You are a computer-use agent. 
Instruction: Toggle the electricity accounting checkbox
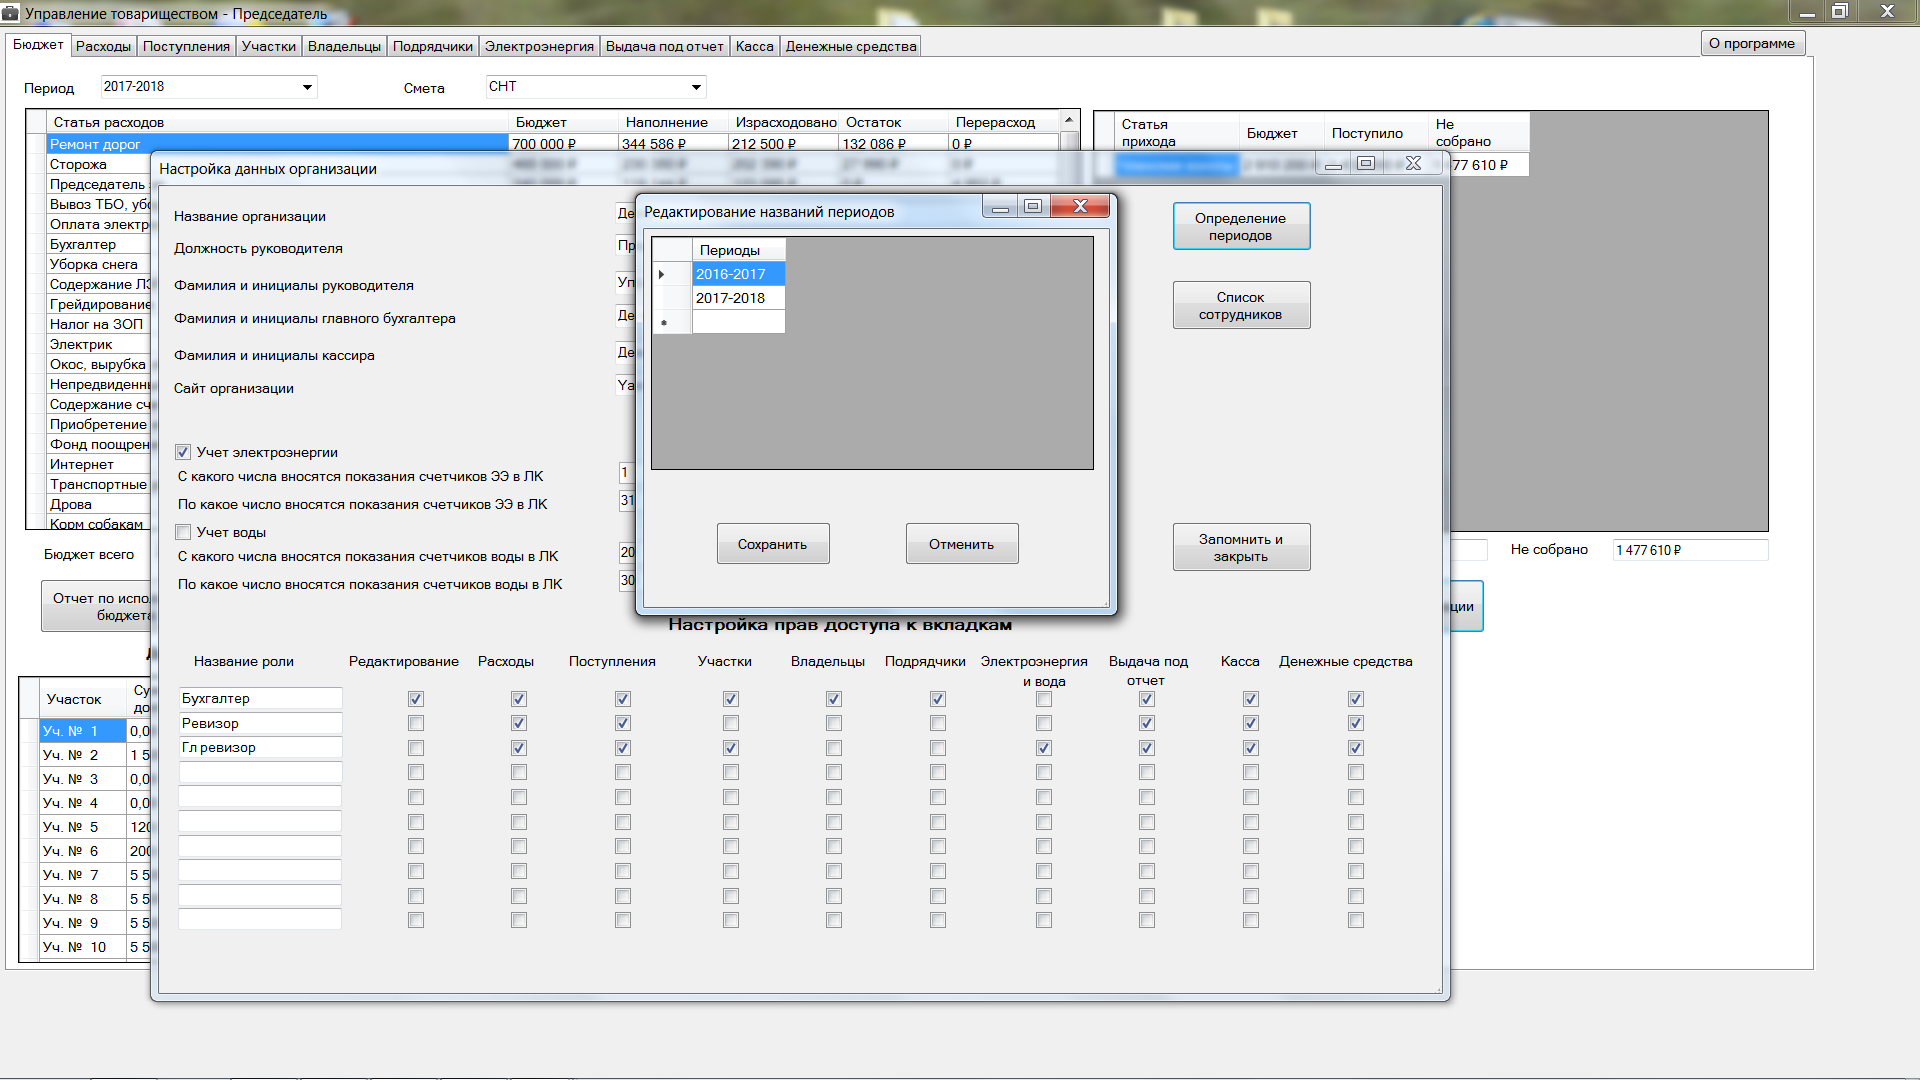tap(183, 452)
